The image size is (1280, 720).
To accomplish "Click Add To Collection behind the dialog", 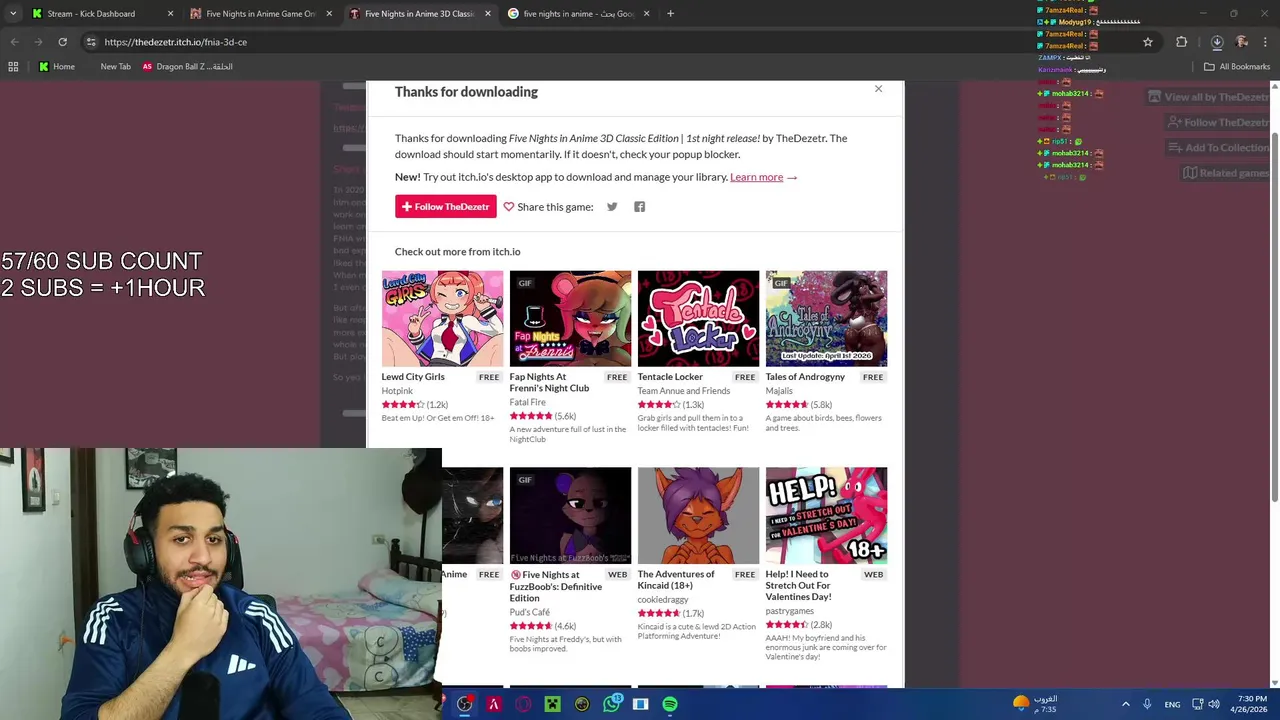I will pyautogui.click(x=1218, y=148).
